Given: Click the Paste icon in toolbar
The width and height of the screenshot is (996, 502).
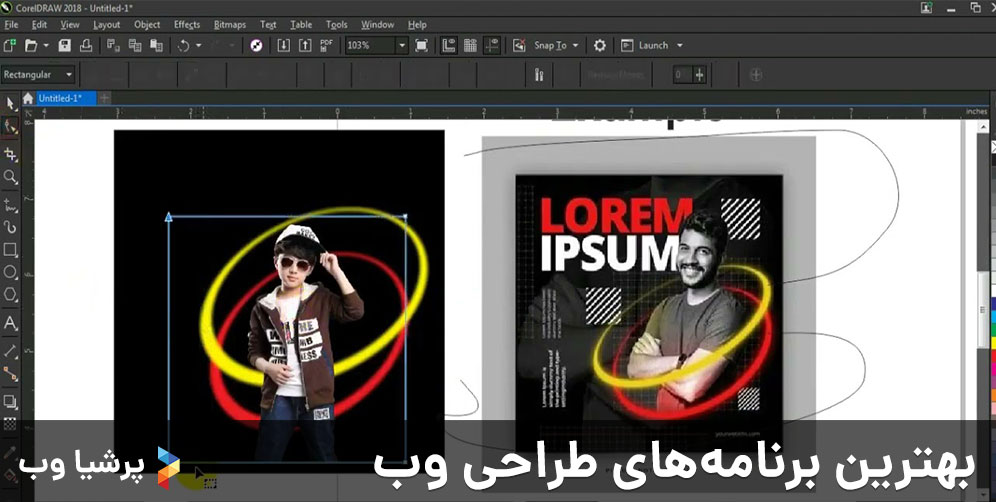Looking at the screenshot, I should (x=156, y=45).
